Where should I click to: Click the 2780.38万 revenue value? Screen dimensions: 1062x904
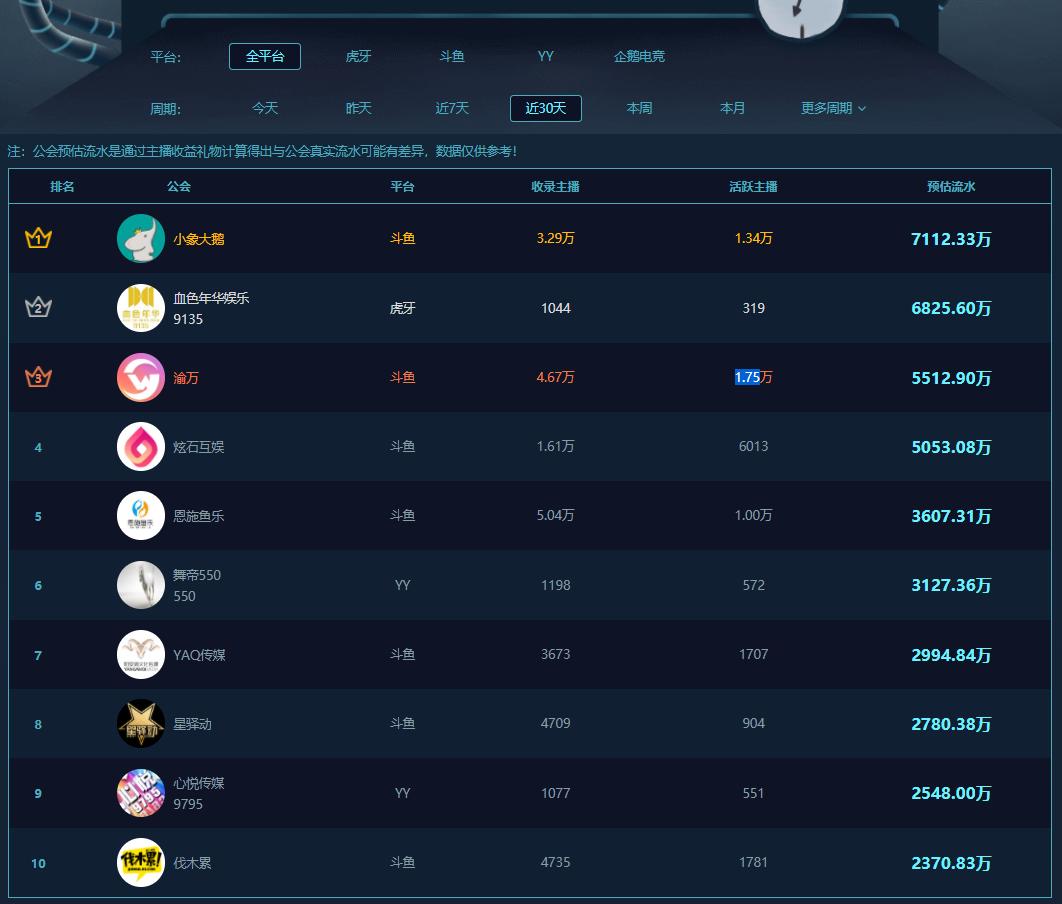pos(951,724)
